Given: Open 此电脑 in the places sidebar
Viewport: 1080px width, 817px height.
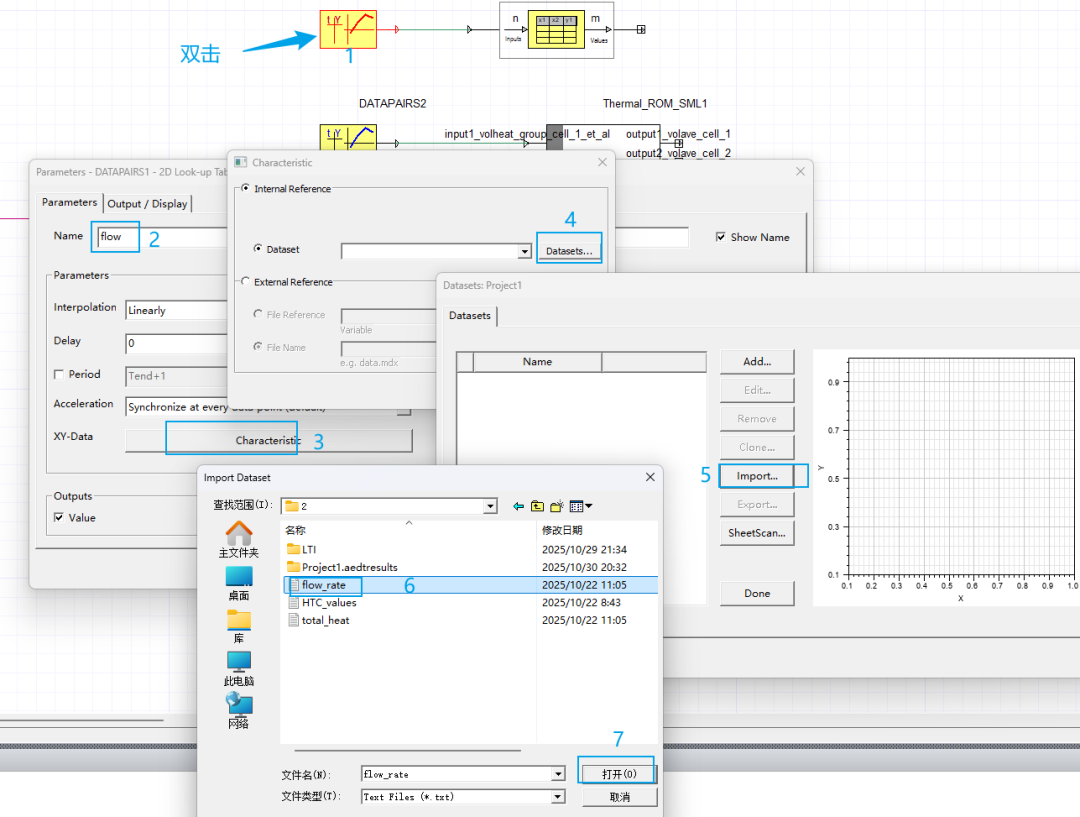Looking at the screenshot, I should tap(239, 668).
